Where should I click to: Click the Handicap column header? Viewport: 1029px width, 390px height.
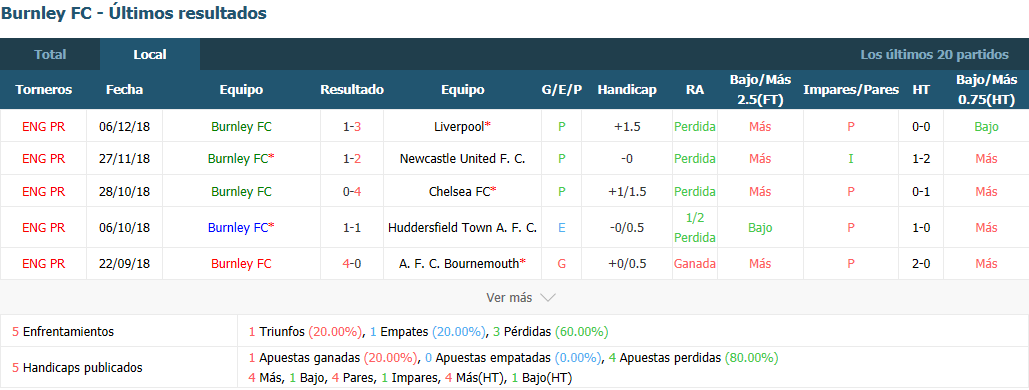627,90
